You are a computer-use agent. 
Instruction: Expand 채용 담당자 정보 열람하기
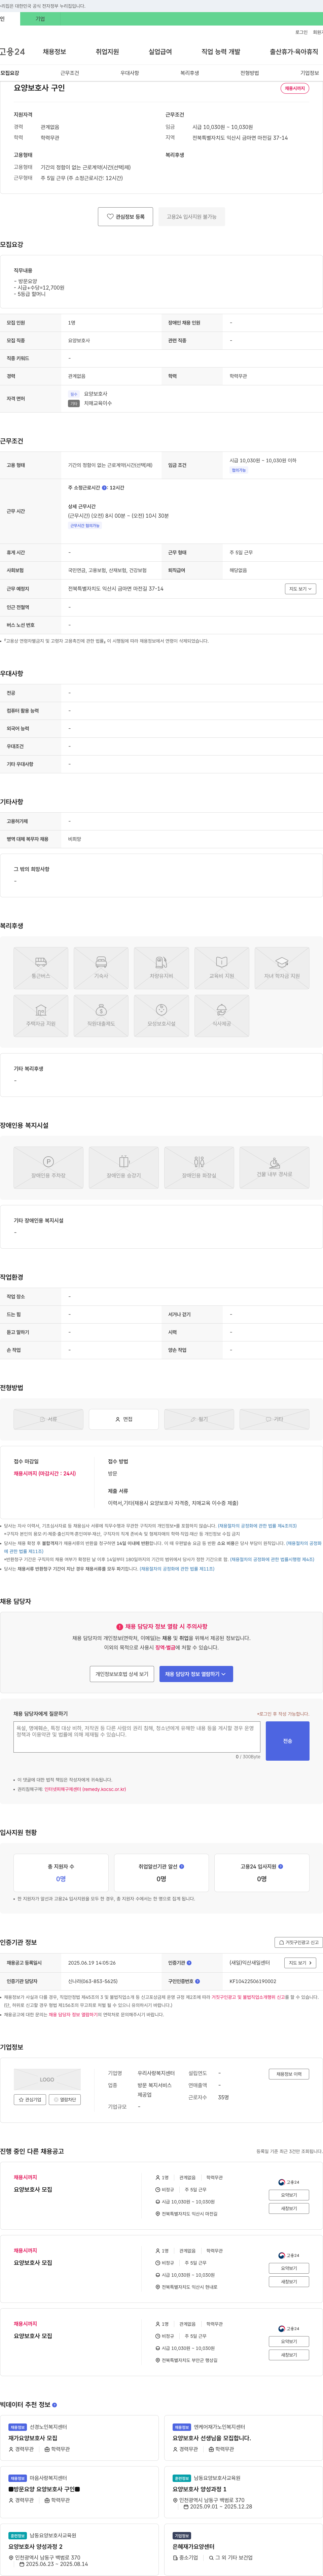[196, 1674]
